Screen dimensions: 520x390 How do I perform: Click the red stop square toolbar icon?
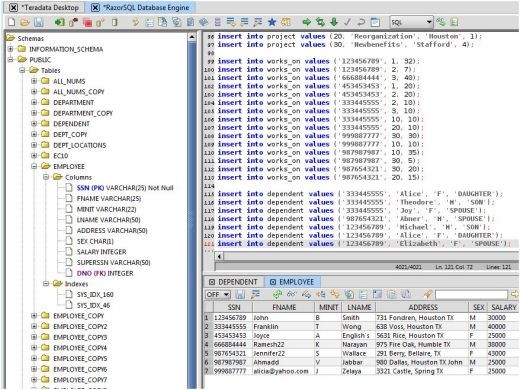click(x=88, y=22)
